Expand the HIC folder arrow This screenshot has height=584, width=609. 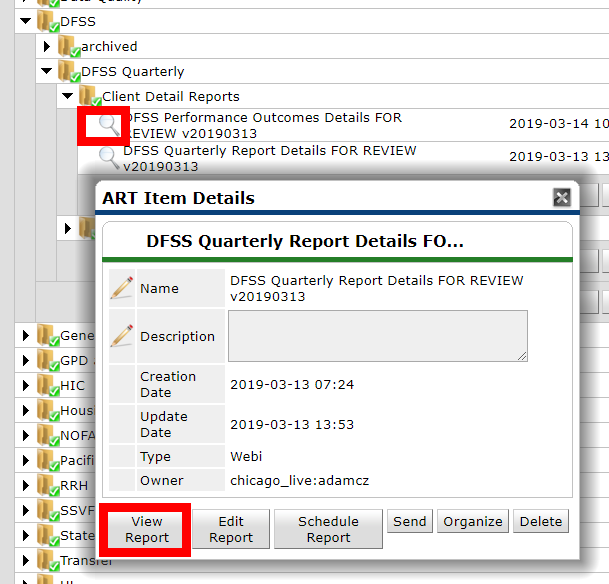coord(26,385)
